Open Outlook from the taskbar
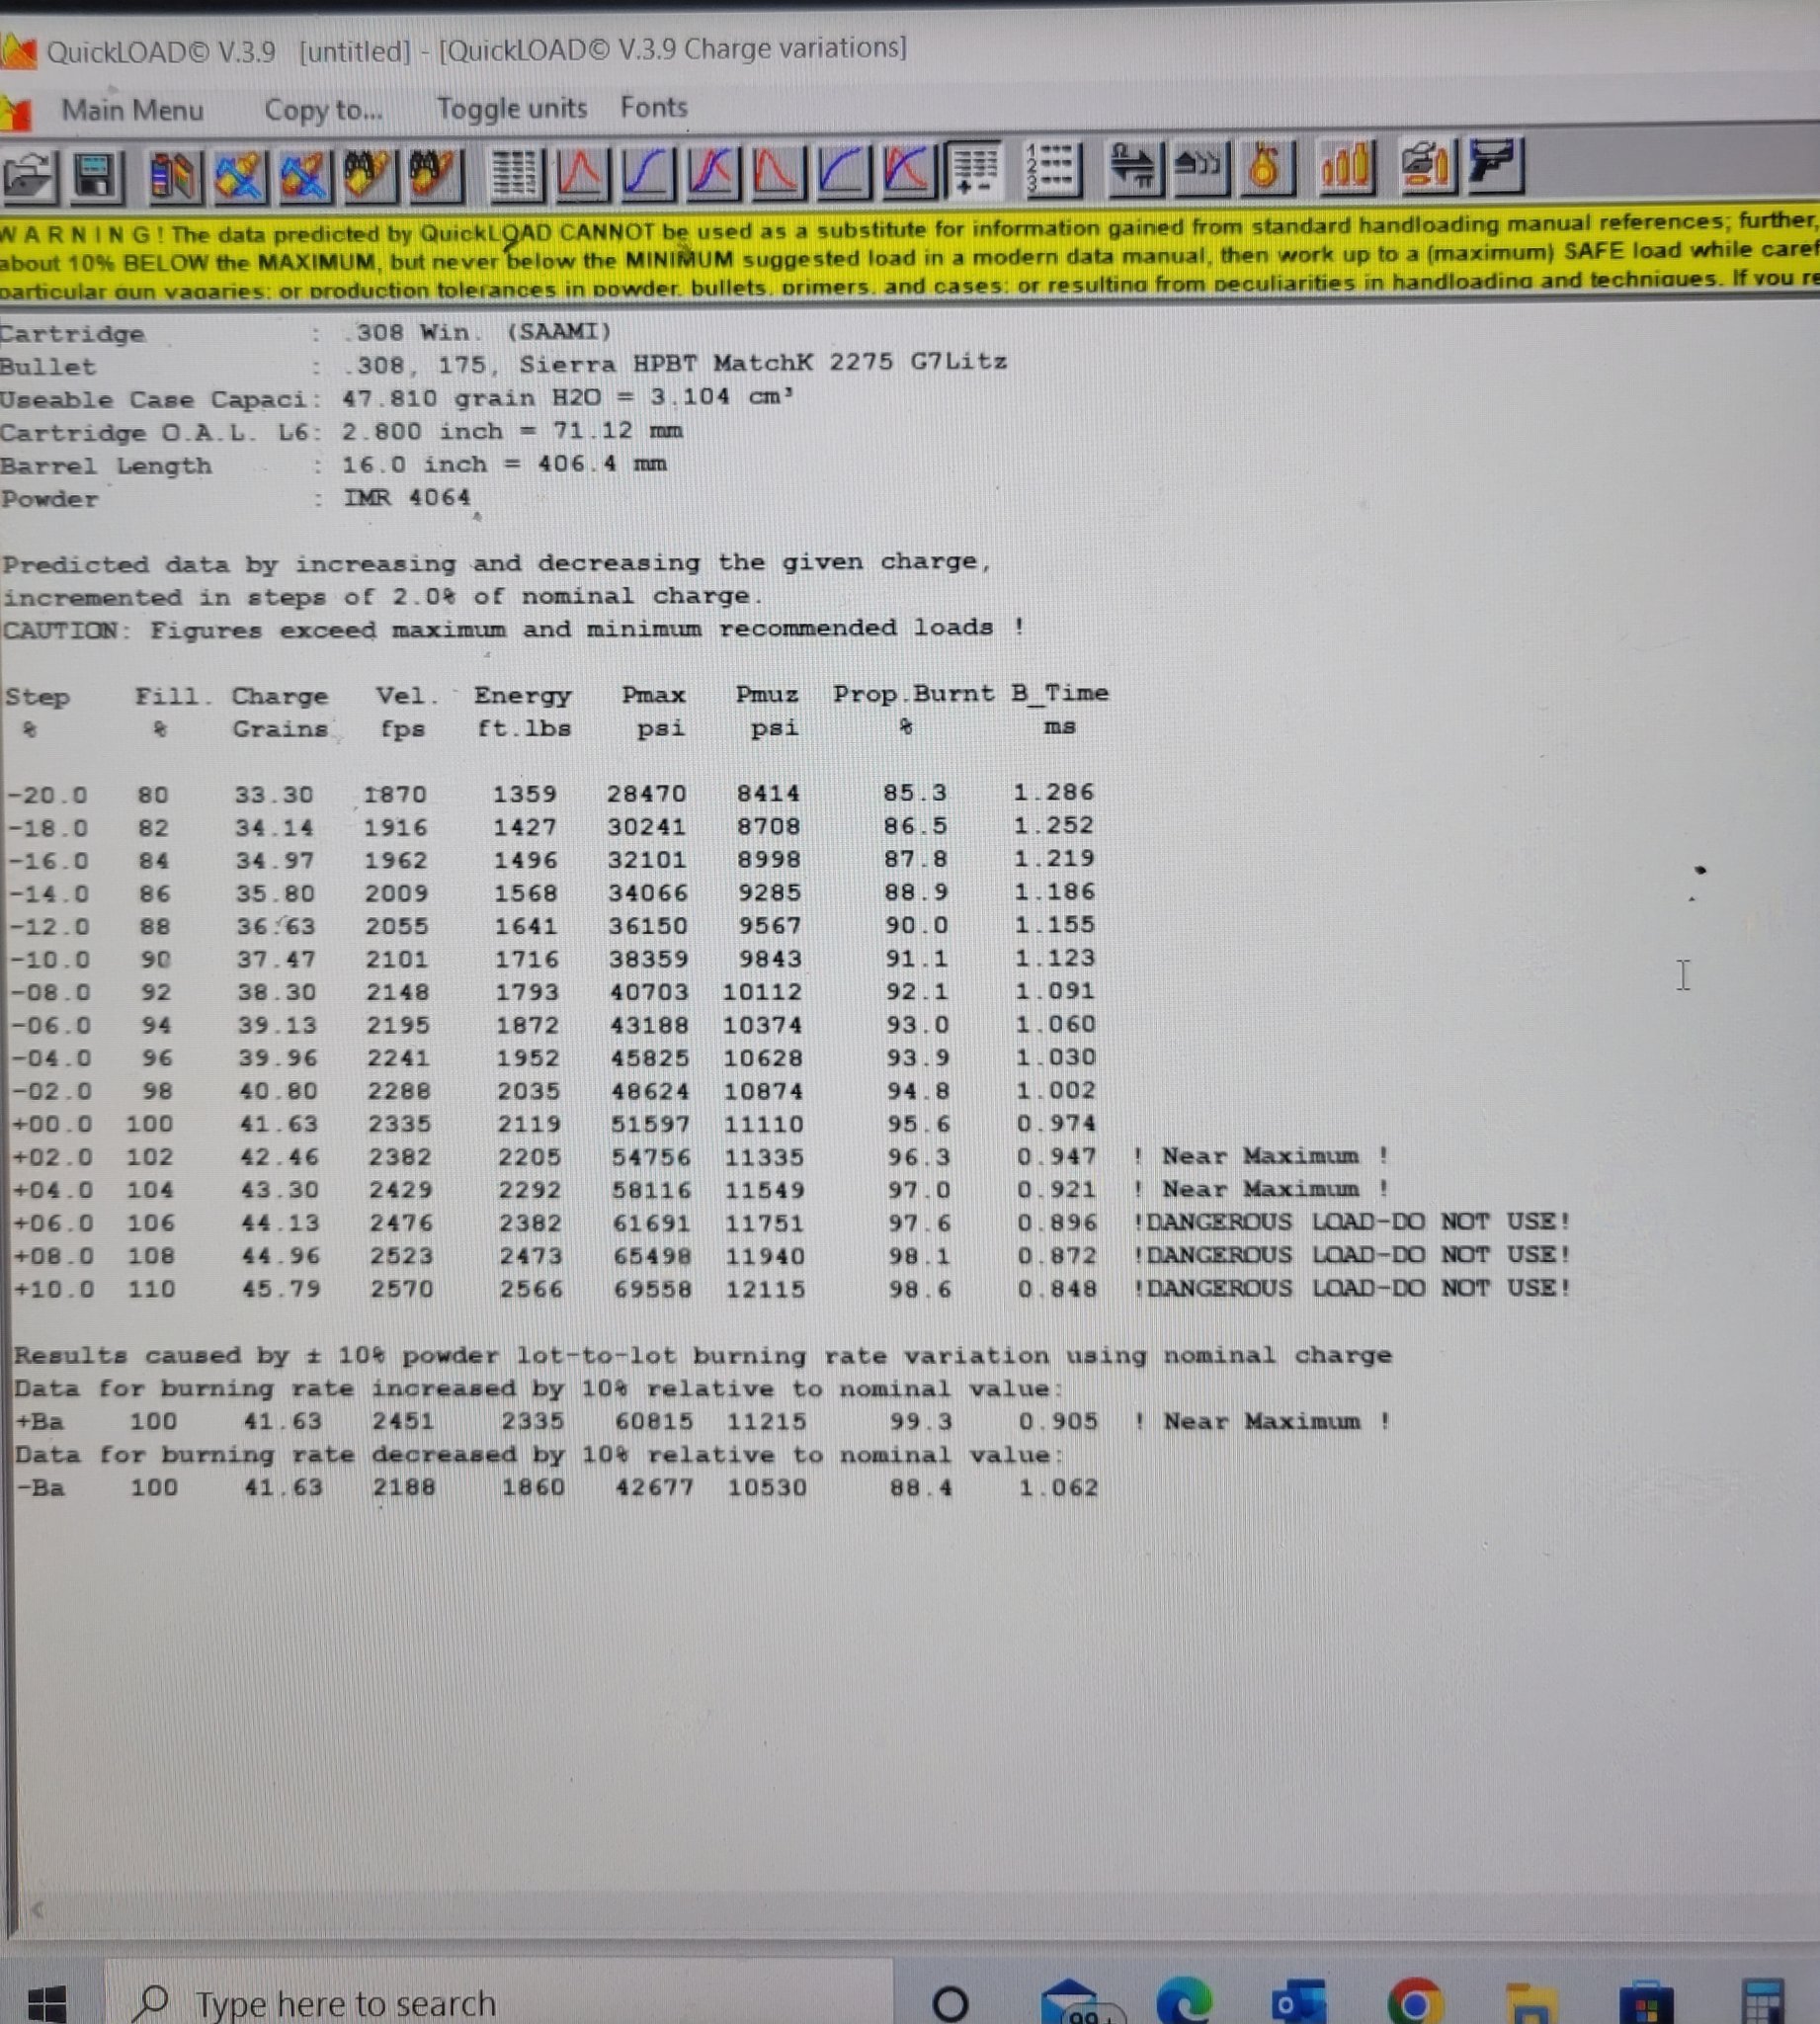The image size is (1820, 2024). 1299,2001
